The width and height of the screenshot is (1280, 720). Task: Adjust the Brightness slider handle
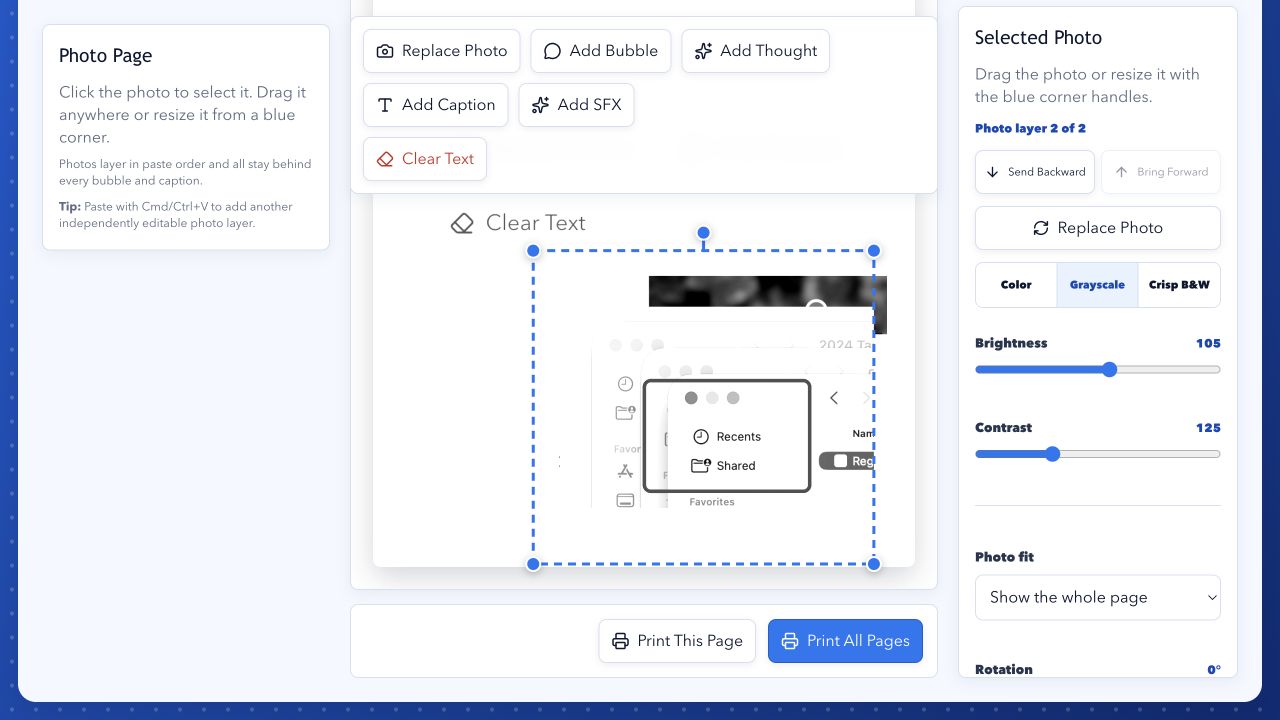(x=1109, y=370)
